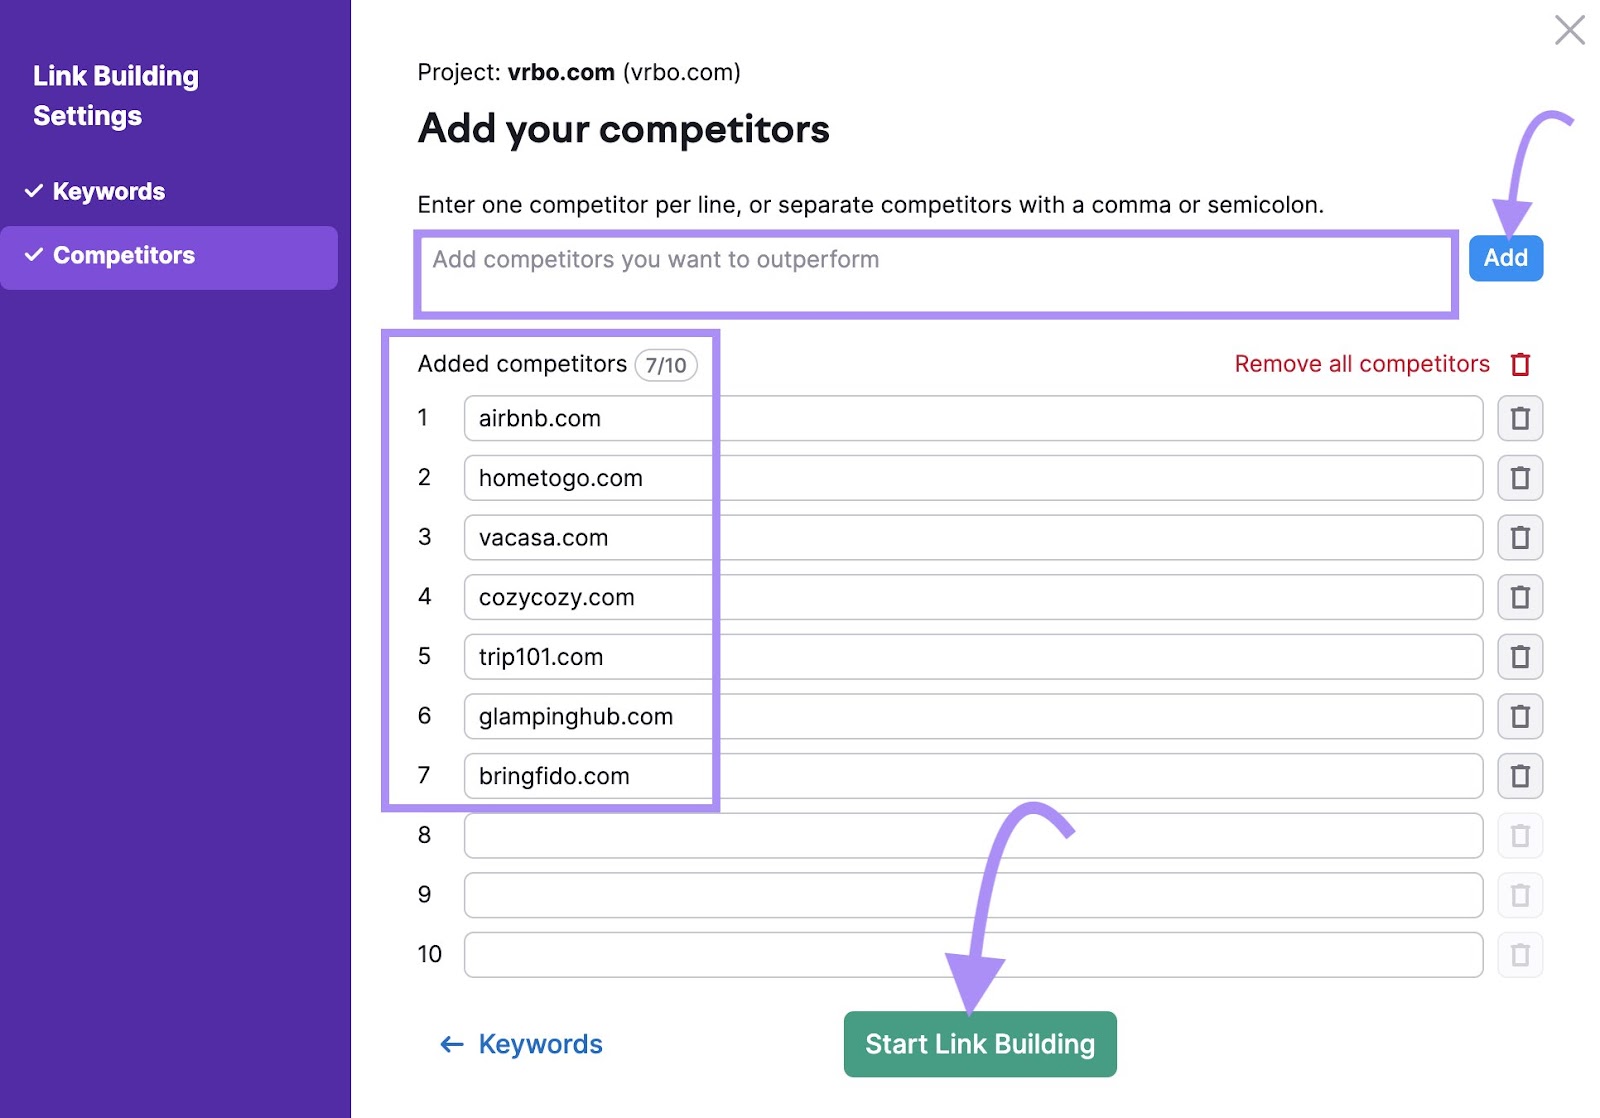Start Link Building with the green button
The image size is (1600, 1118).
(x=979, y=1043)
